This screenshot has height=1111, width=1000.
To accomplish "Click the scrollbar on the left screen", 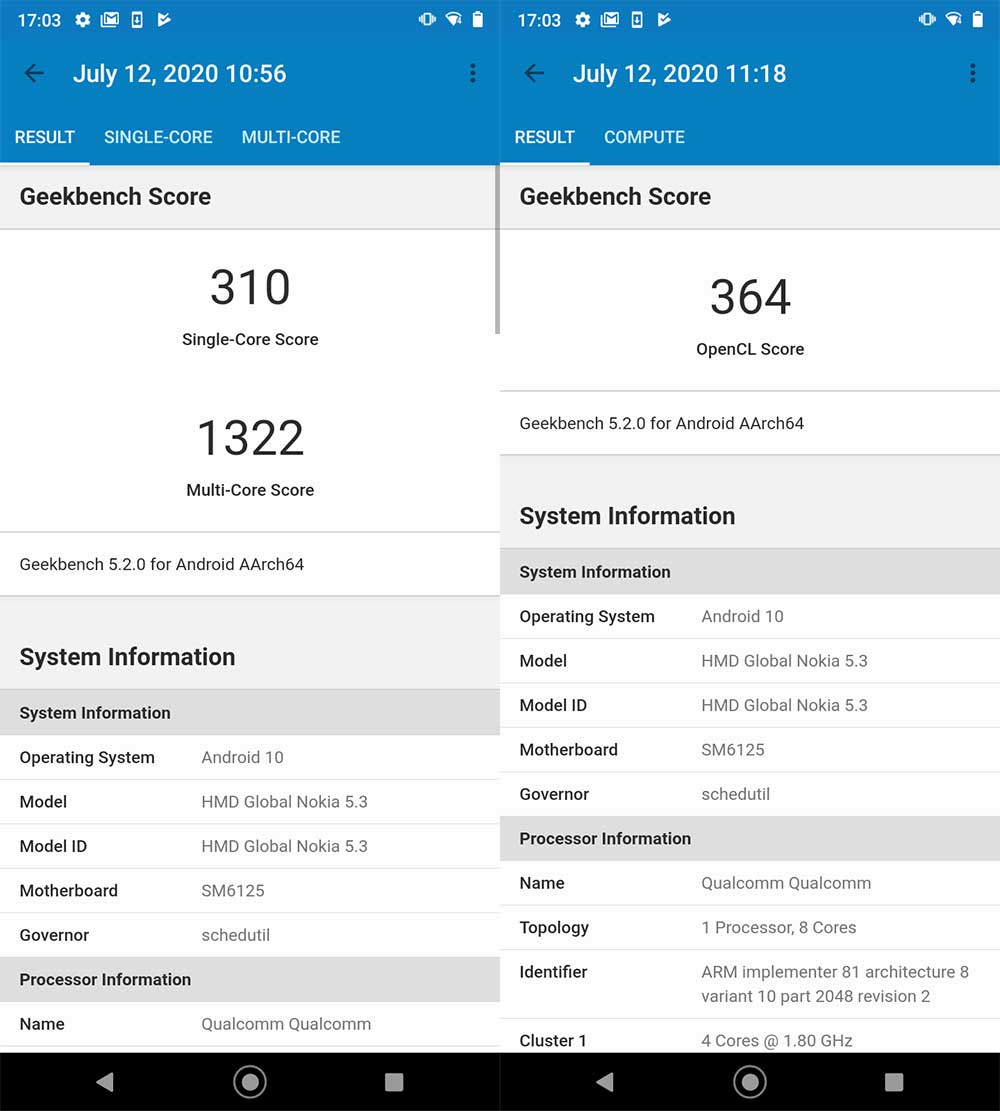I will pyautogui.click(x=496, y=250).
